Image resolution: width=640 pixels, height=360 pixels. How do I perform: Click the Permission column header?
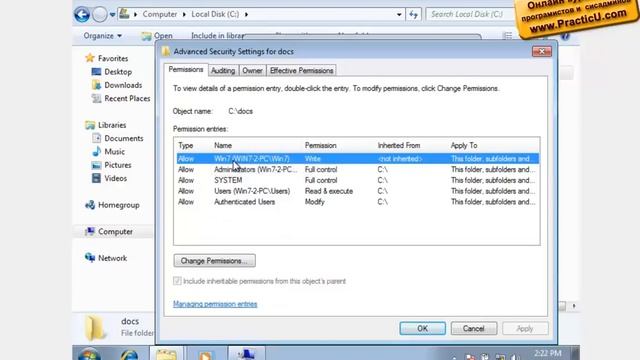pos(320,146)
